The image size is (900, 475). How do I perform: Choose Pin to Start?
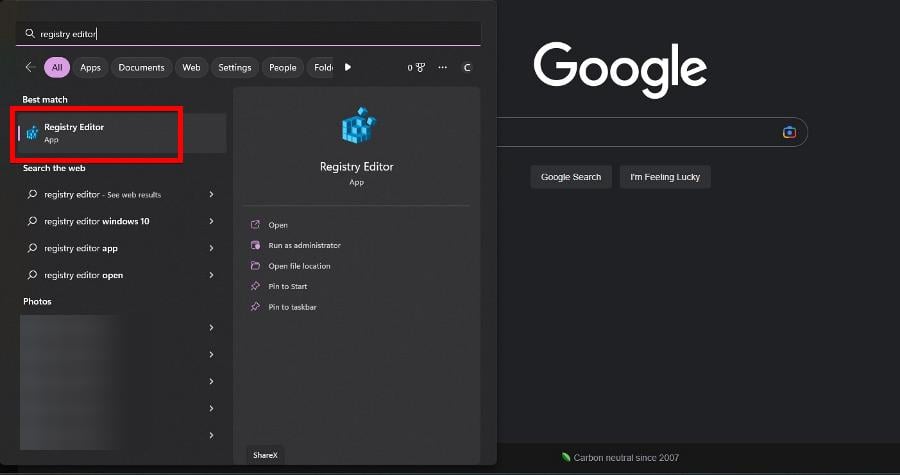[288, 286]
